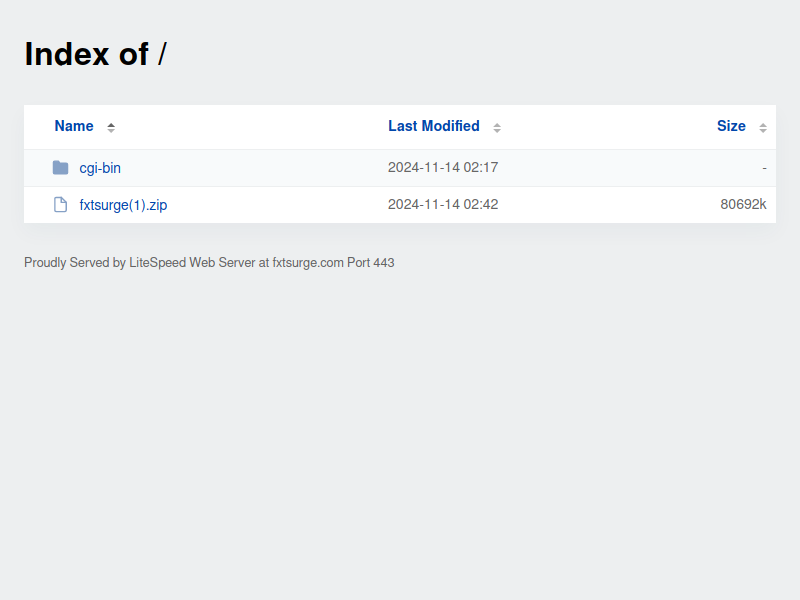Image resolution: width=800 pixels, height=600 pixels.
Task: Click the 2024-11-14 02:17 date cell
Action: tap(443, 168)
